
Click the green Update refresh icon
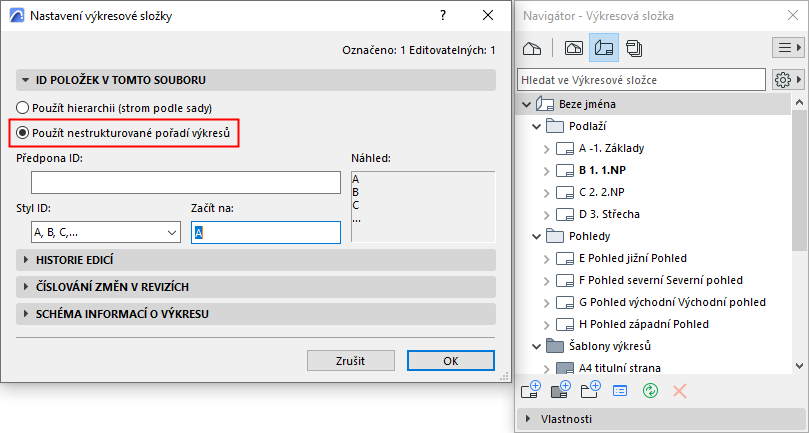650,389
